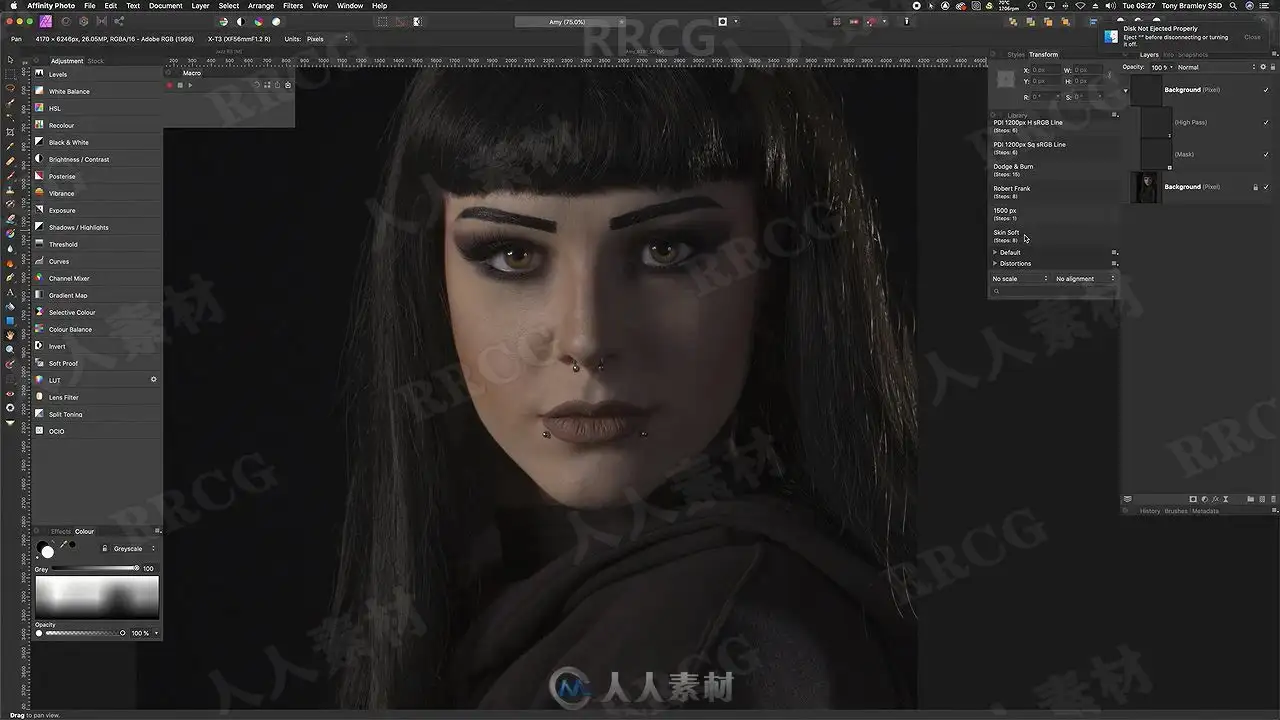1280x720 pixels.
Task: Click the Affinity Photo persona icon
Action: tap(45, 21)
